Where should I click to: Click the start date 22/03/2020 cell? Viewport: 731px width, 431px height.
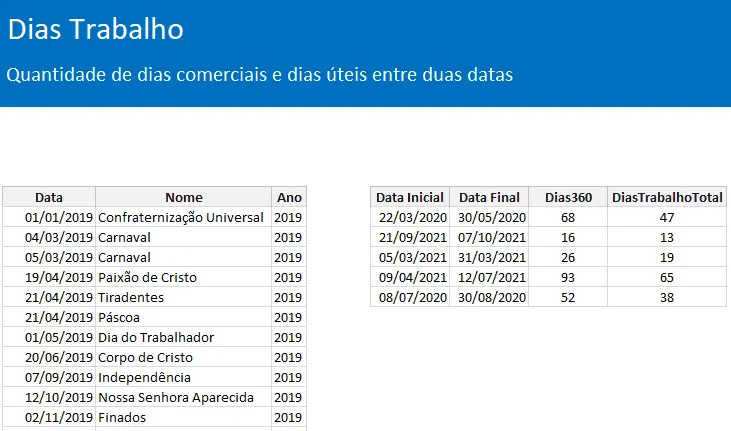[x=410, y=217]
